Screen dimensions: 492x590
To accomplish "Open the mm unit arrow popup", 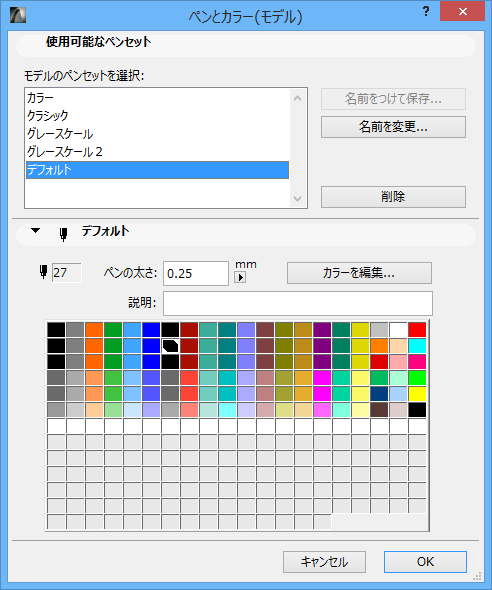I will [240, 278].
